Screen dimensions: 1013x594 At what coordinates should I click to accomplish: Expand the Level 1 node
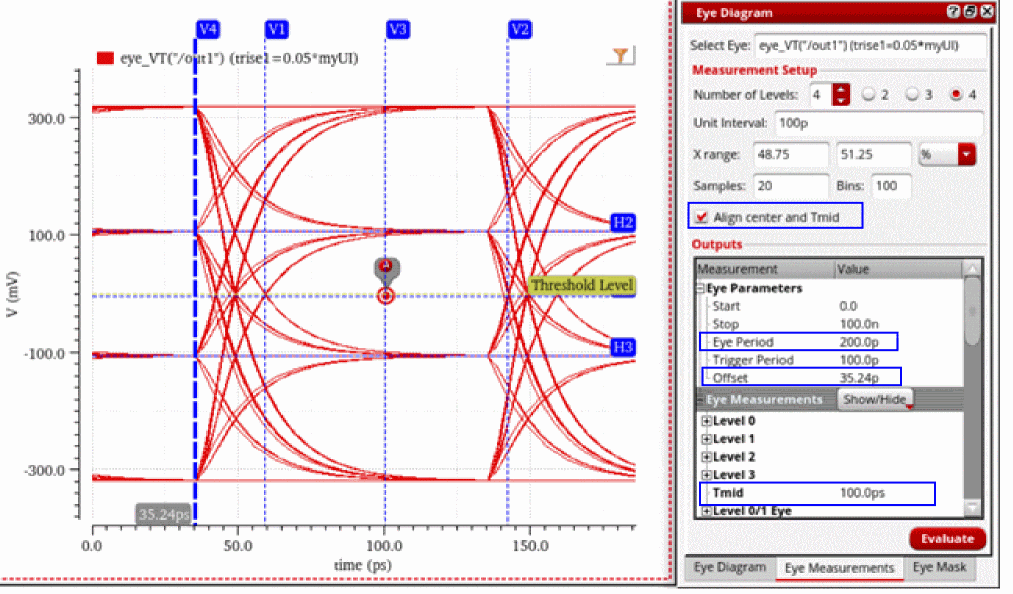click(706, 439)
